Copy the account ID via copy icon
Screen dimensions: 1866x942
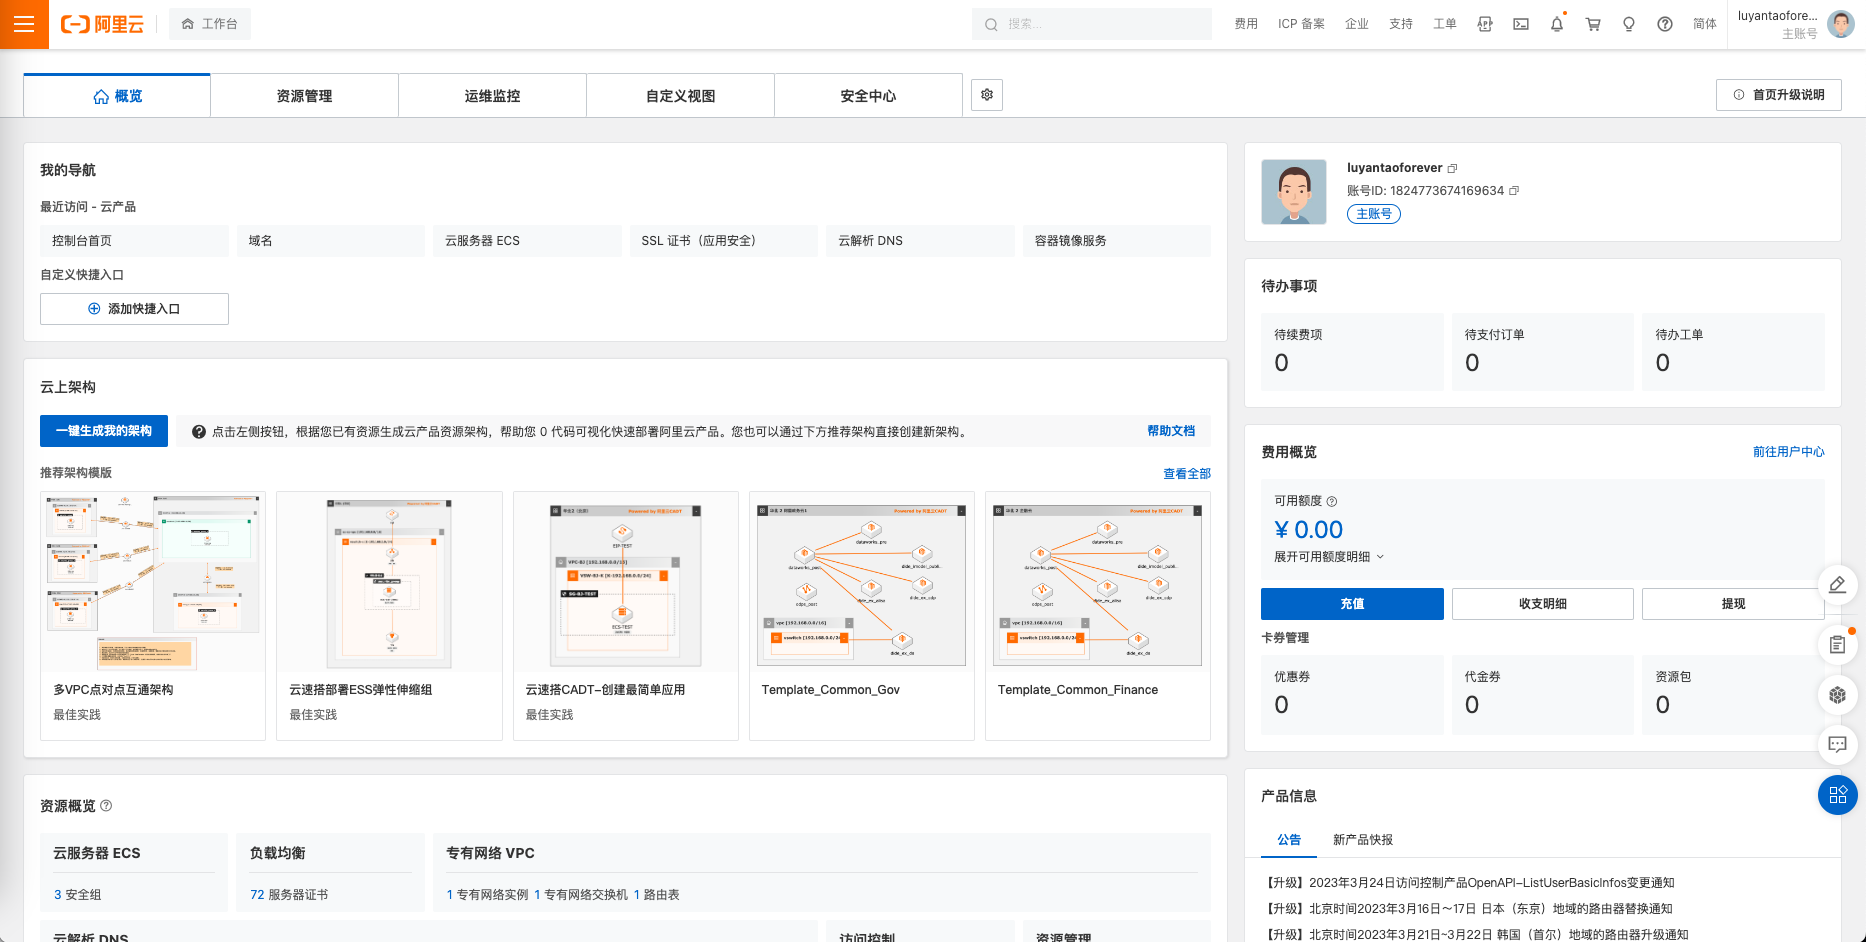[x=1514, y=190]
